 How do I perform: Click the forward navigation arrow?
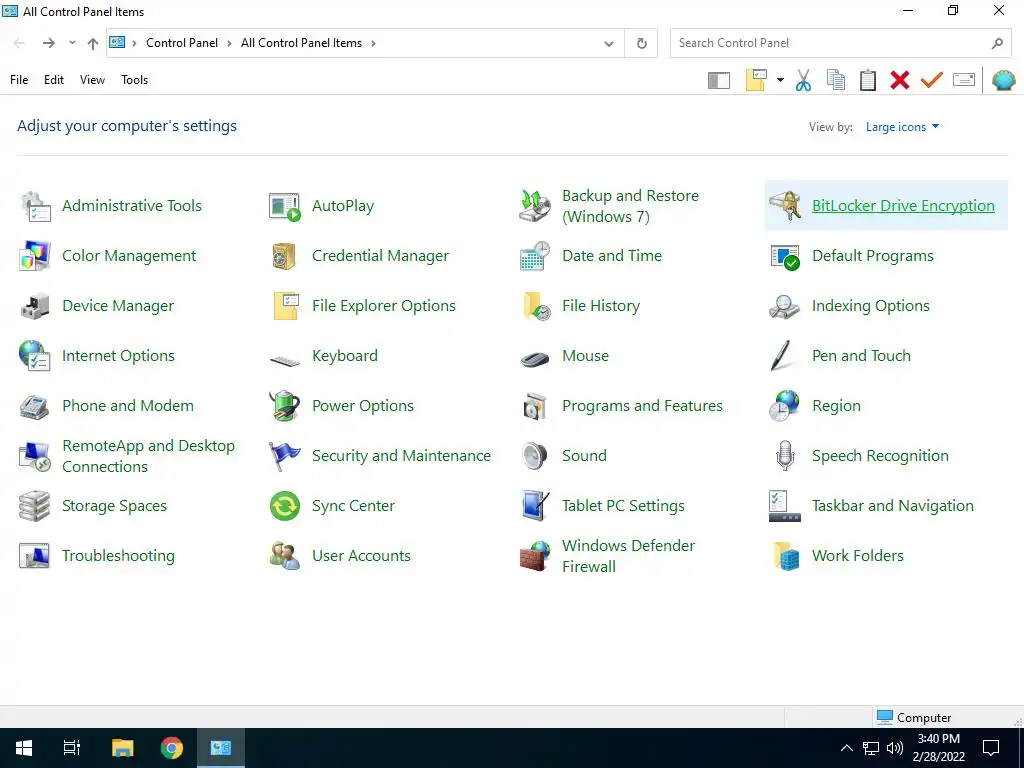(48, 43)
